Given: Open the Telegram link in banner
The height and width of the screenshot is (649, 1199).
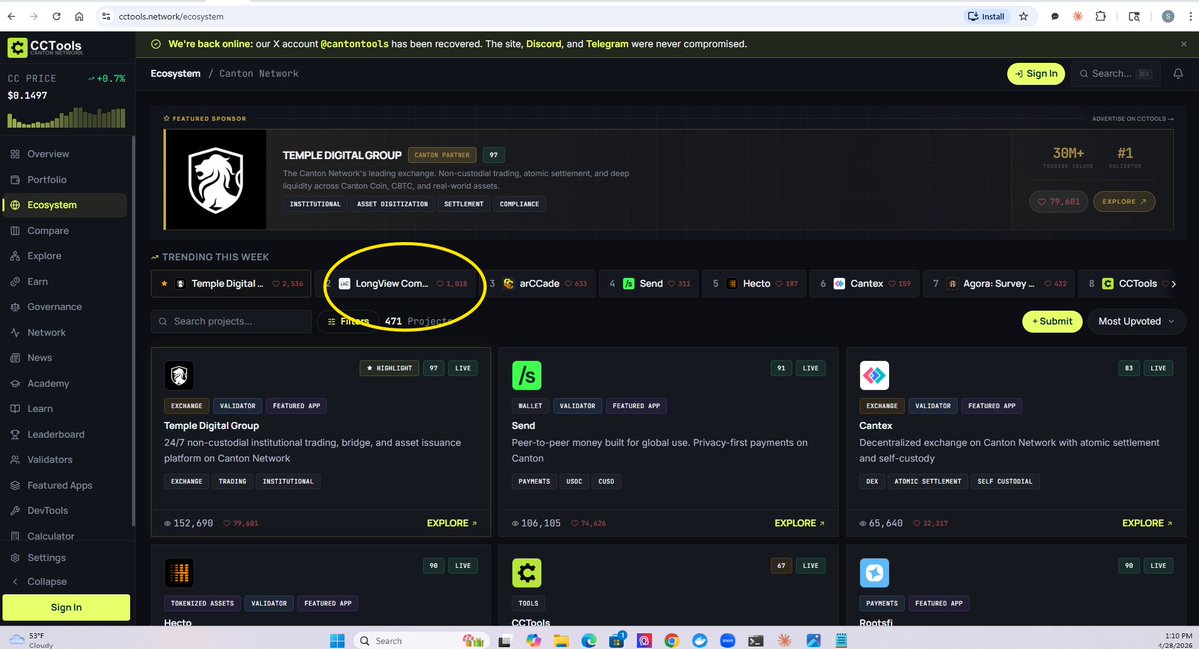Looking at the screenshot, I should click(x=606, y=44).
